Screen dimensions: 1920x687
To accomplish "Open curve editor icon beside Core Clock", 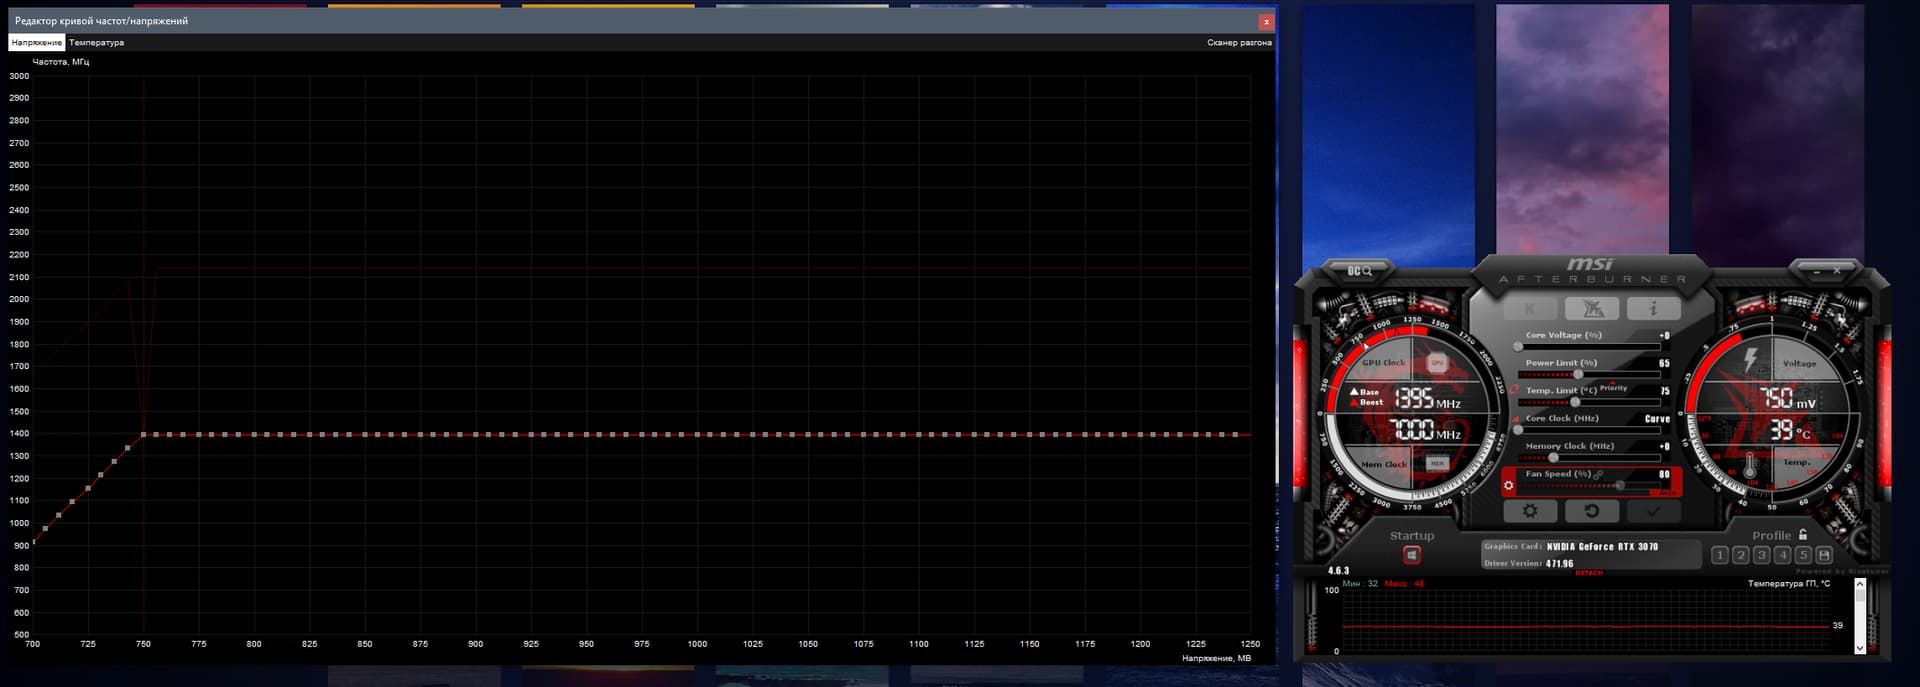I will 1515,418.
